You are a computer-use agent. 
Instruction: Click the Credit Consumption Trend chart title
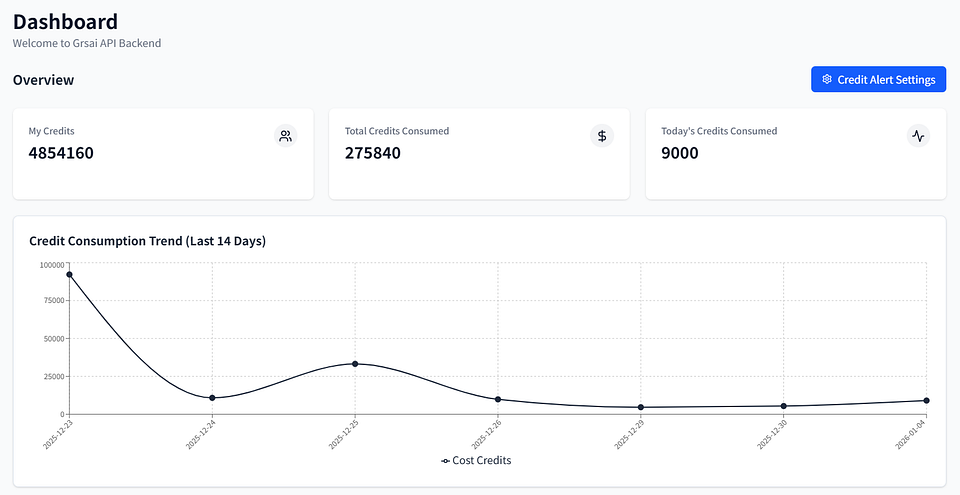coord(148,241)
